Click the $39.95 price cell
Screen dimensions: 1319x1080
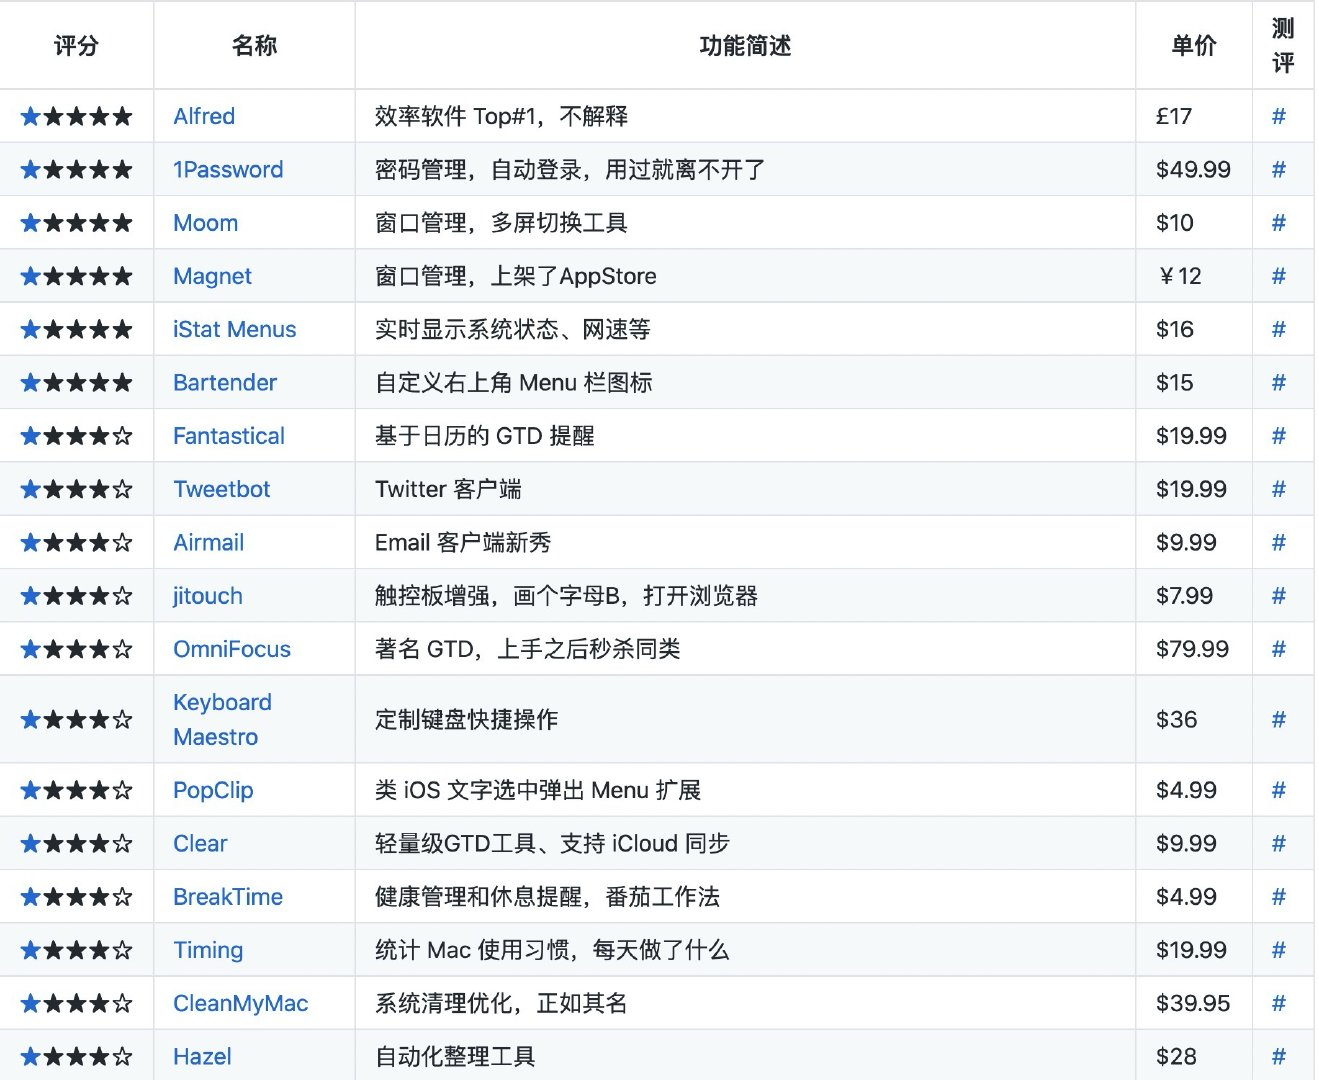tap(1193, 1003)
